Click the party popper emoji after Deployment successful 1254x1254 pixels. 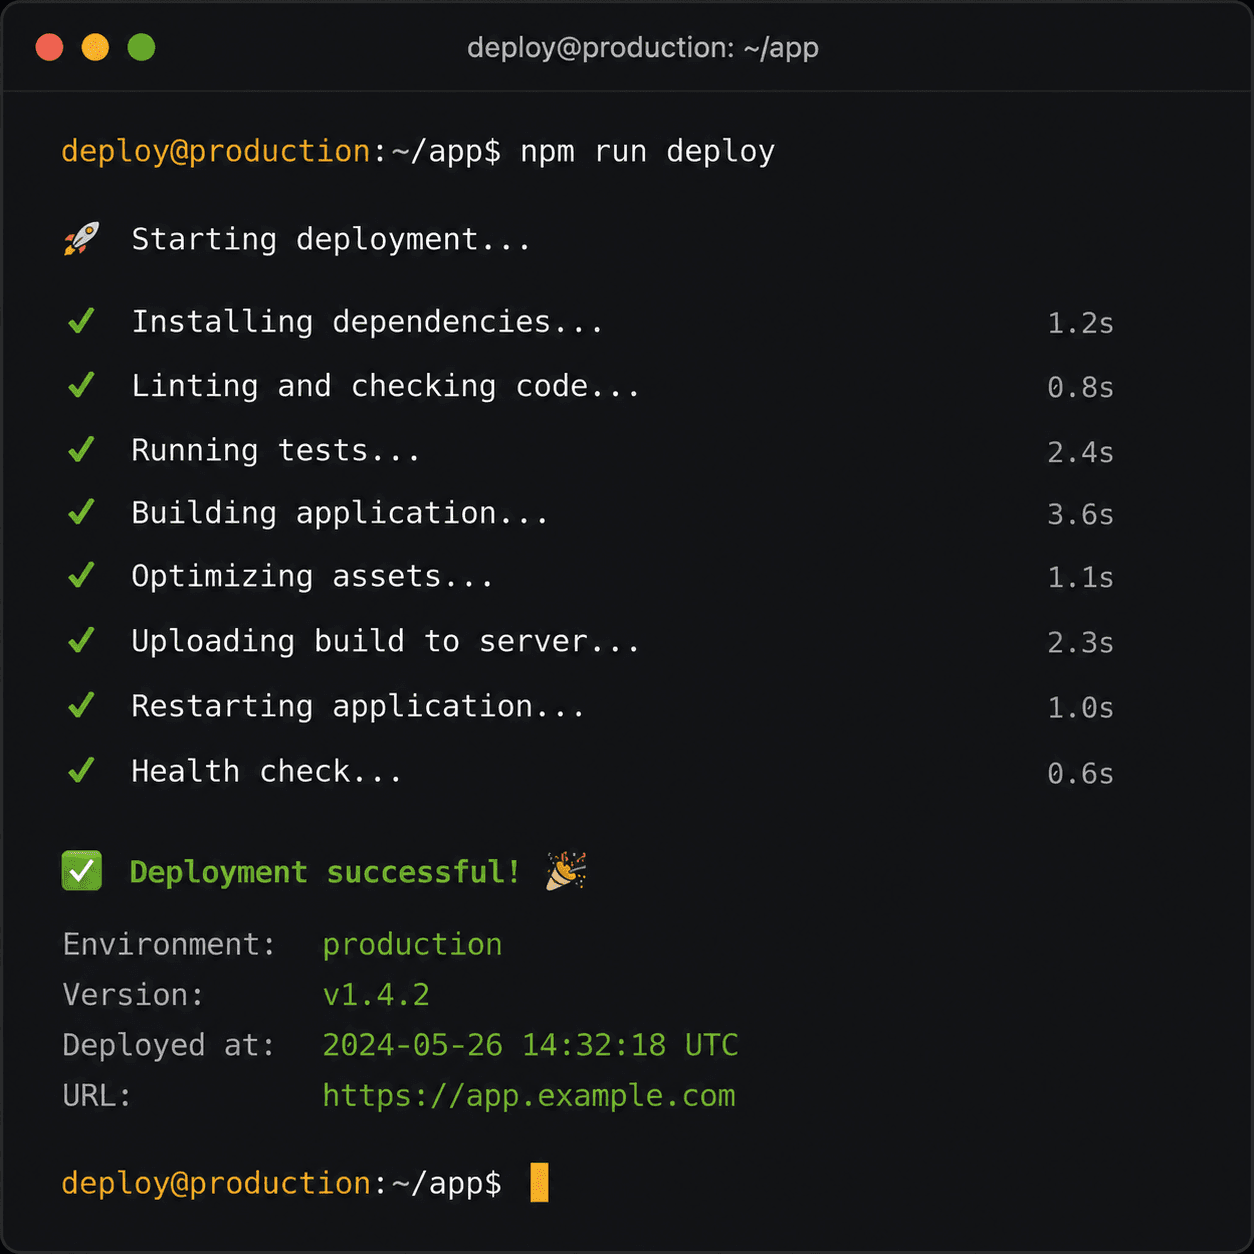(566, 871)
